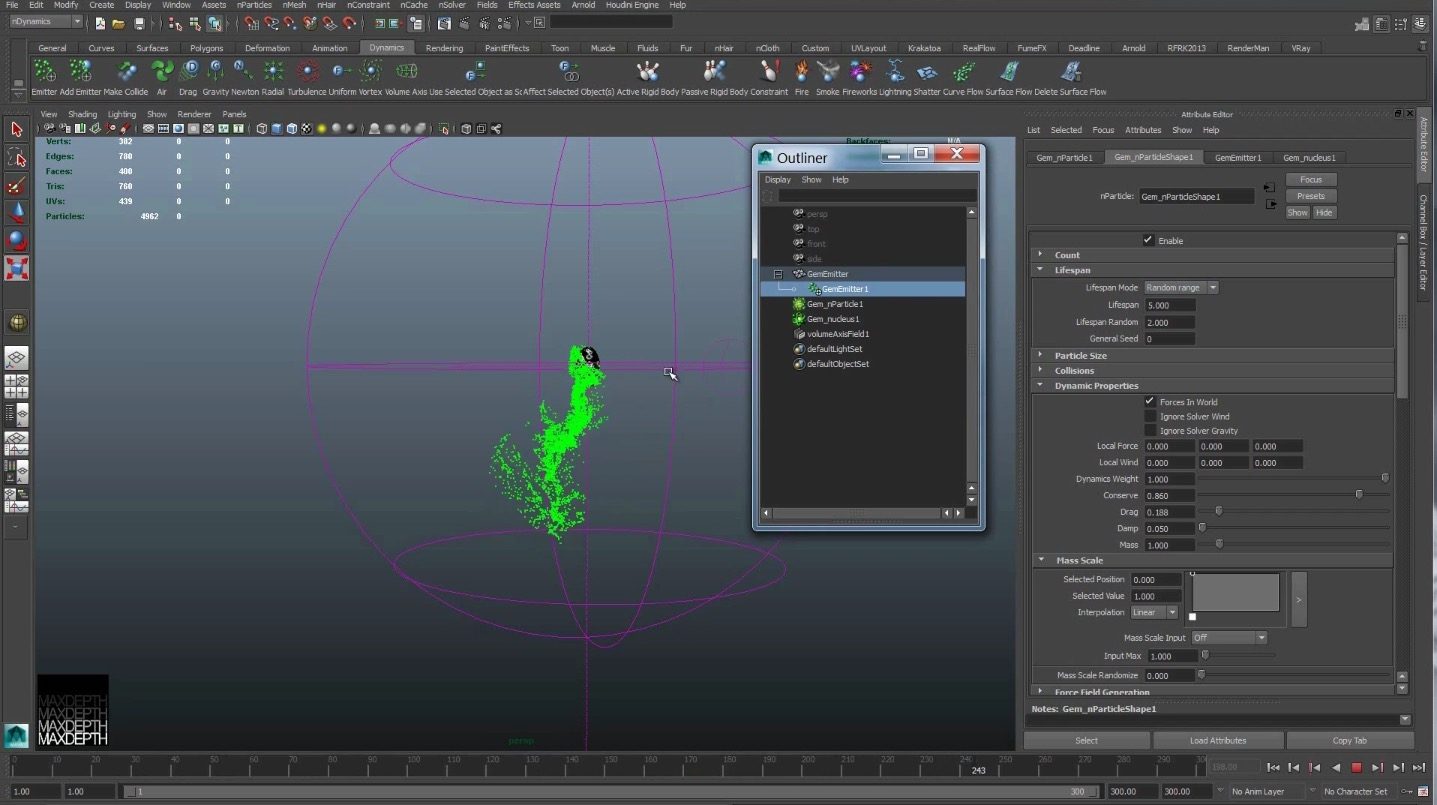Create a Newton field from shelf
The height and width of the screenshot is (805, 1437).
(244, 71)
